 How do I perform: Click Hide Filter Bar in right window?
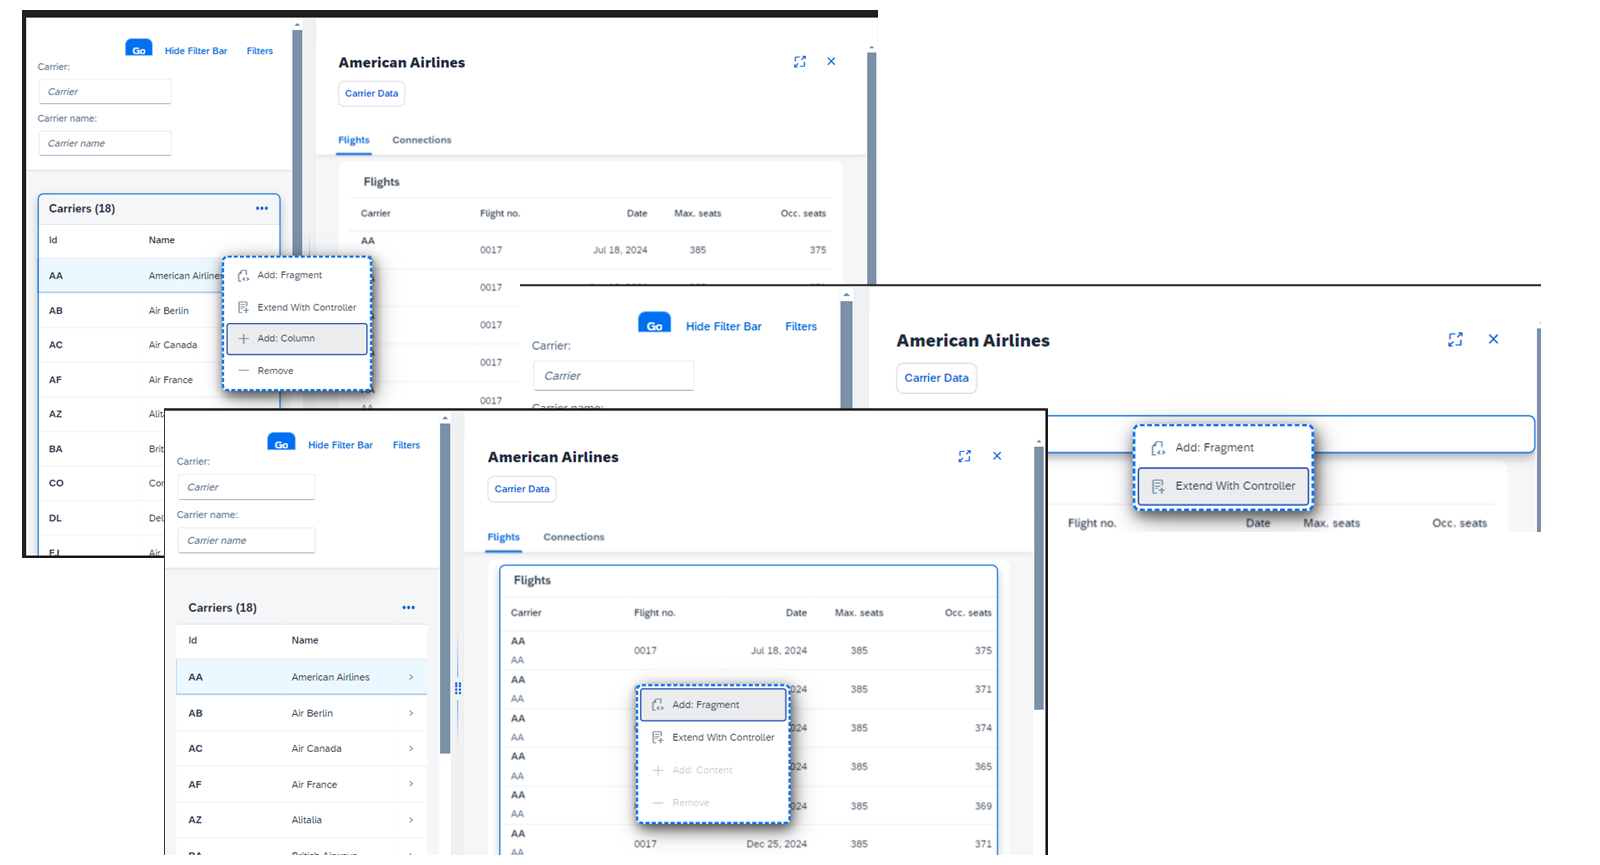[x=724, y=327]
